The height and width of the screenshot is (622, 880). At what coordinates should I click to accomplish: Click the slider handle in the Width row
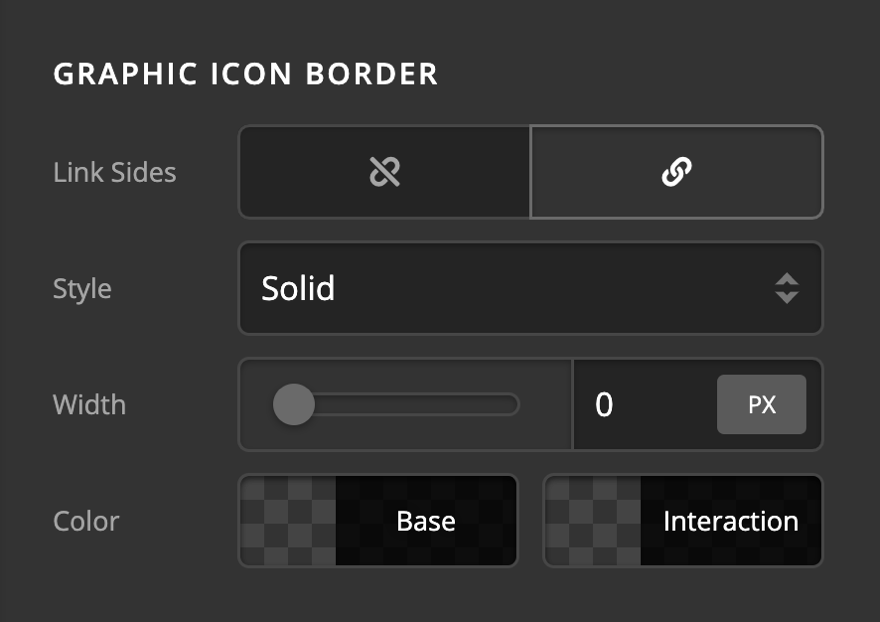[x=293, y=404]
